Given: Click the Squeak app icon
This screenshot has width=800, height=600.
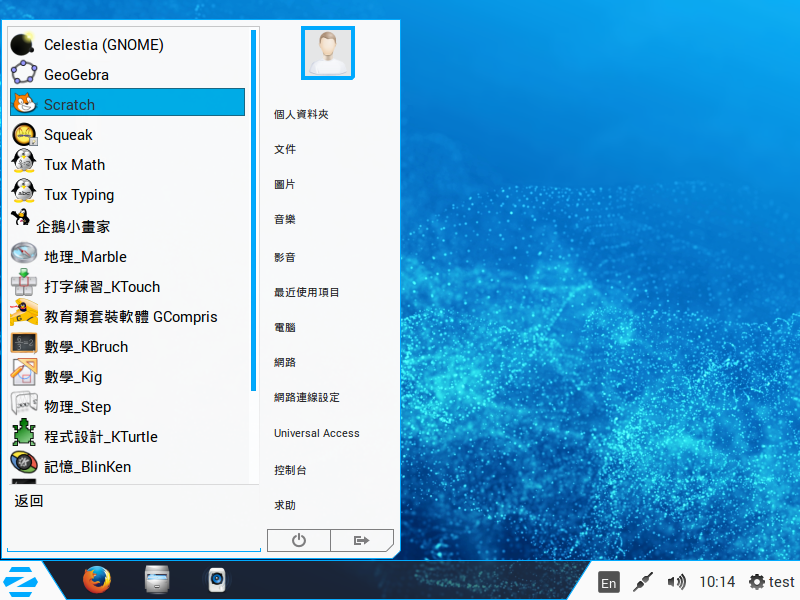Looking at the screenshot, I should 24,134.
